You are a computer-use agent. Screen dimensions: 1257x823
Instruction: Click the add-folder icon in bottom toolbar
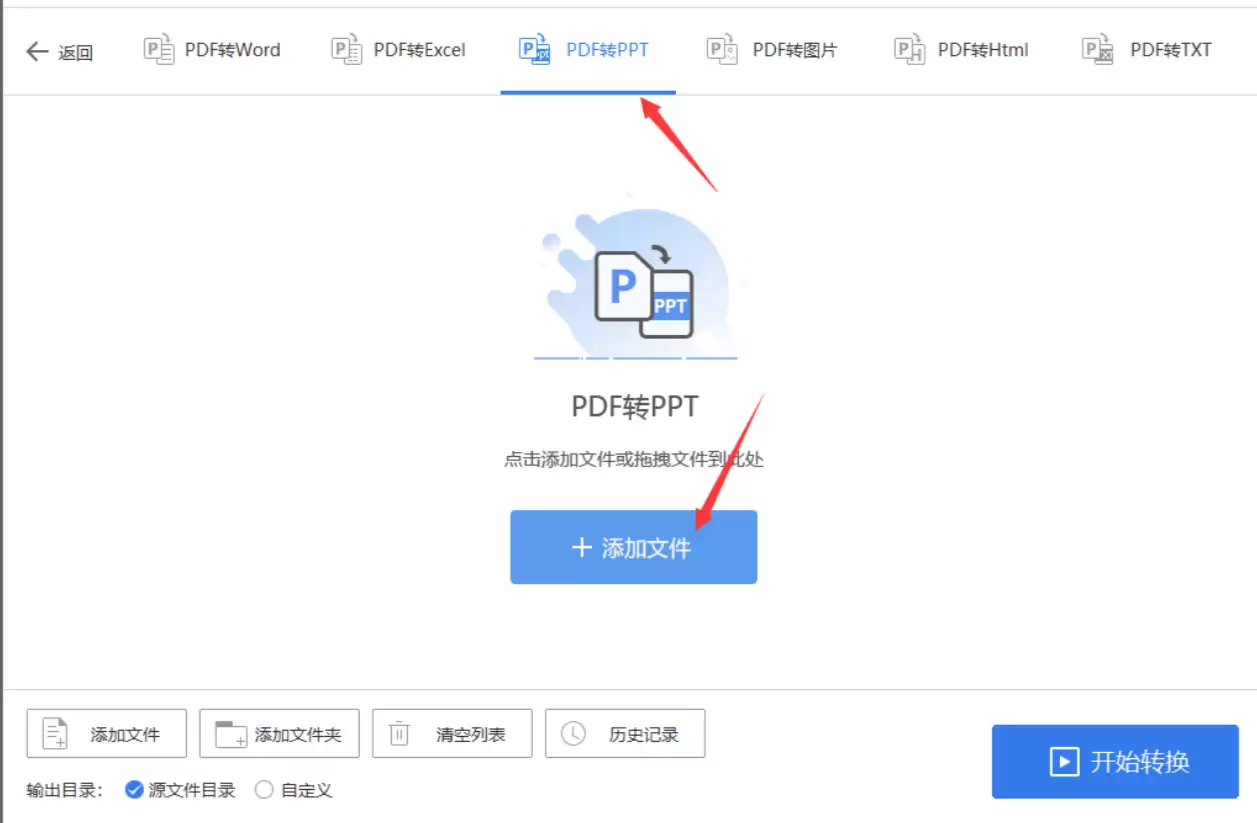point(231,734)
